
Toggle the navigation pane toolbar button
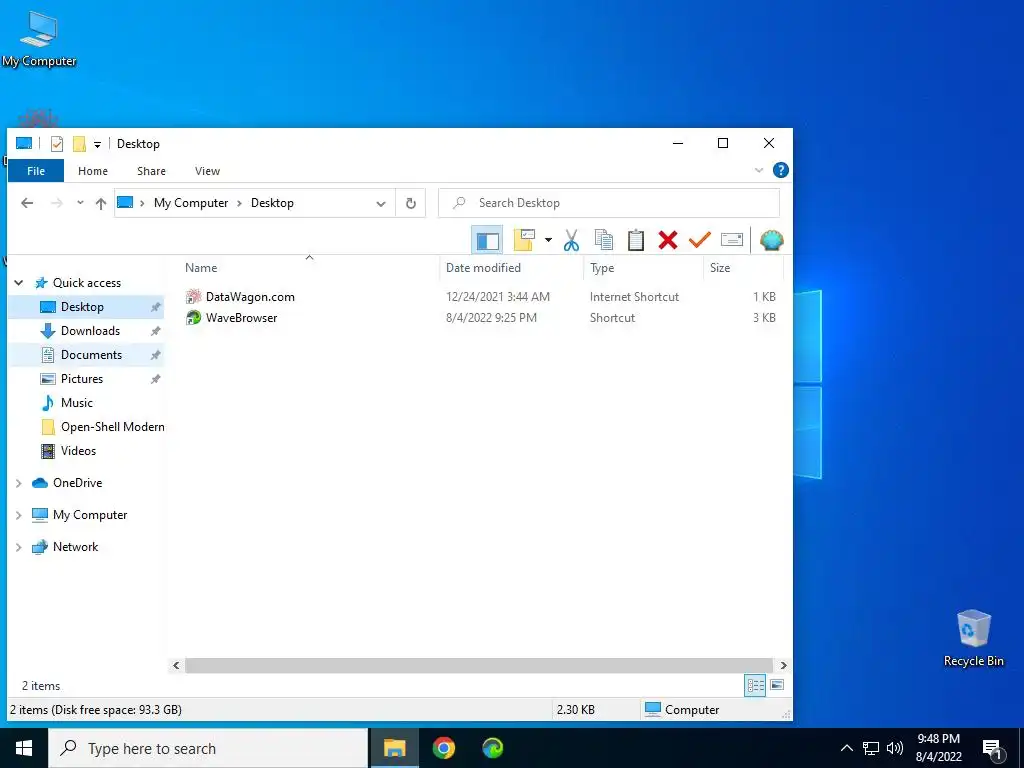point(487,240)
